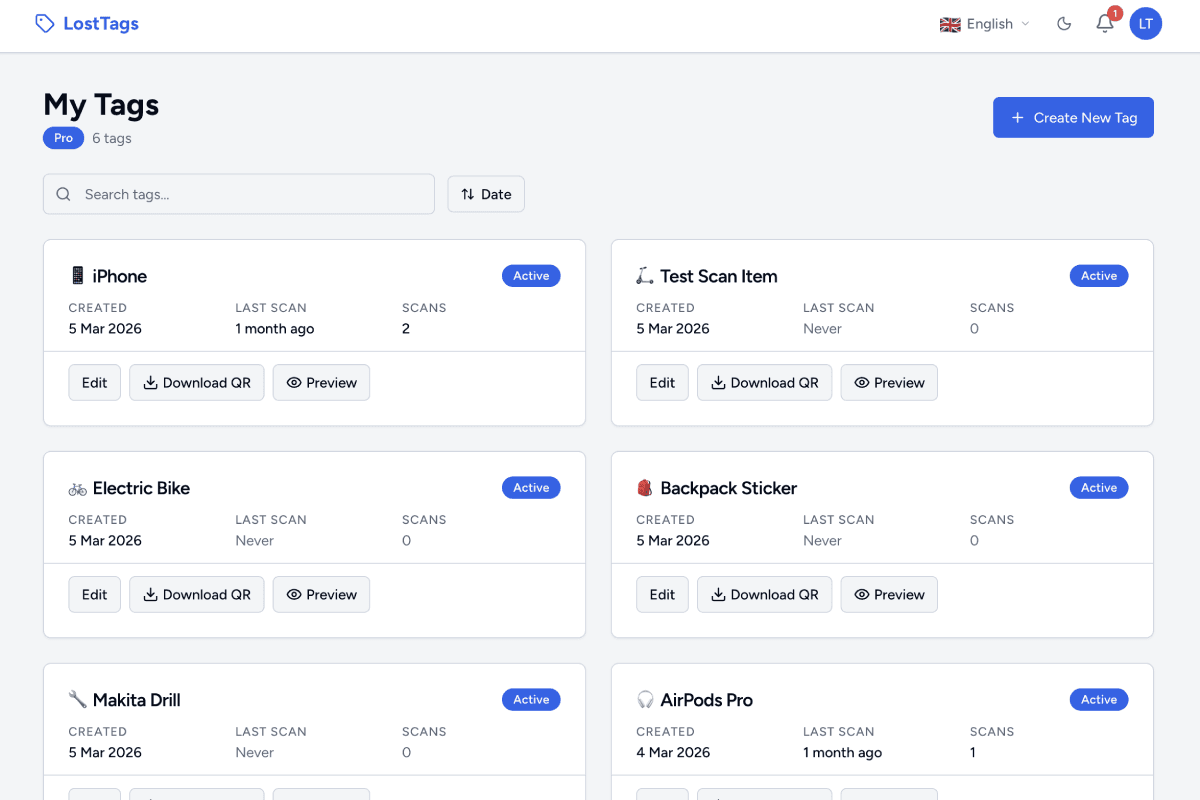The width and height of the screenshot is (1200, 800).
Task: Download QR for Electric Bike
Action: click(x=197, y=594)
